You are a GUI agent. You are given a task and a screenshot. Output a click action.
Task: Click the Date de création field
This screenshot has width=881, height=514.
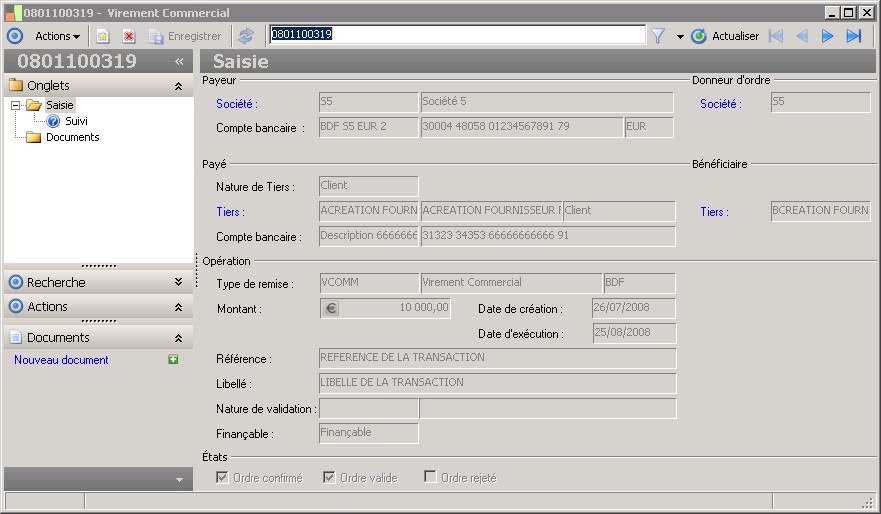634,308
